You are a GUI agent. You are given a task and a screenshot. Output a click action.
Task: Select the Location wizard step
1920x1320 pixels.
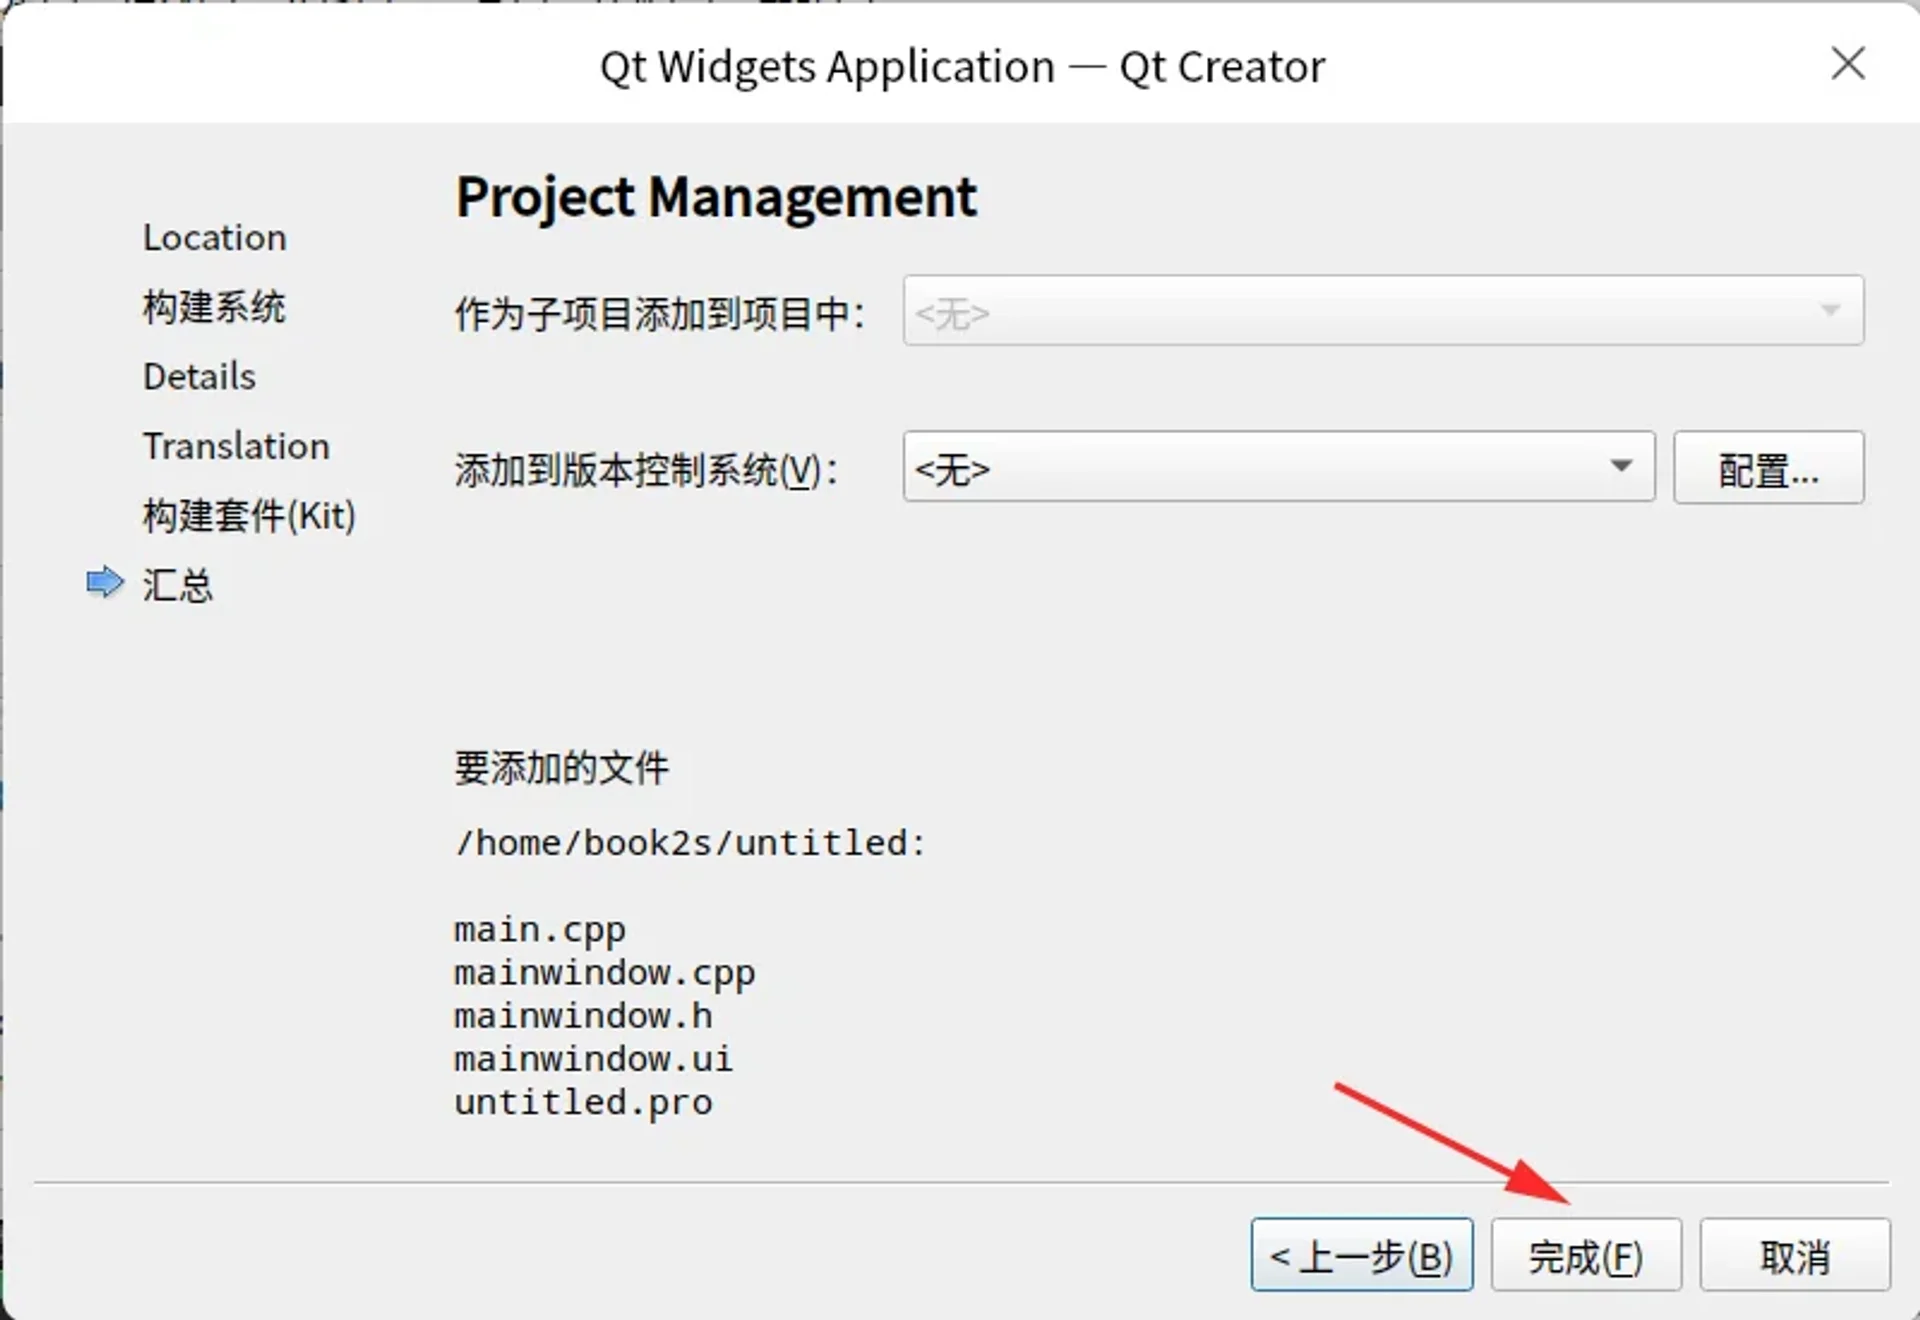tap(214, 237)
